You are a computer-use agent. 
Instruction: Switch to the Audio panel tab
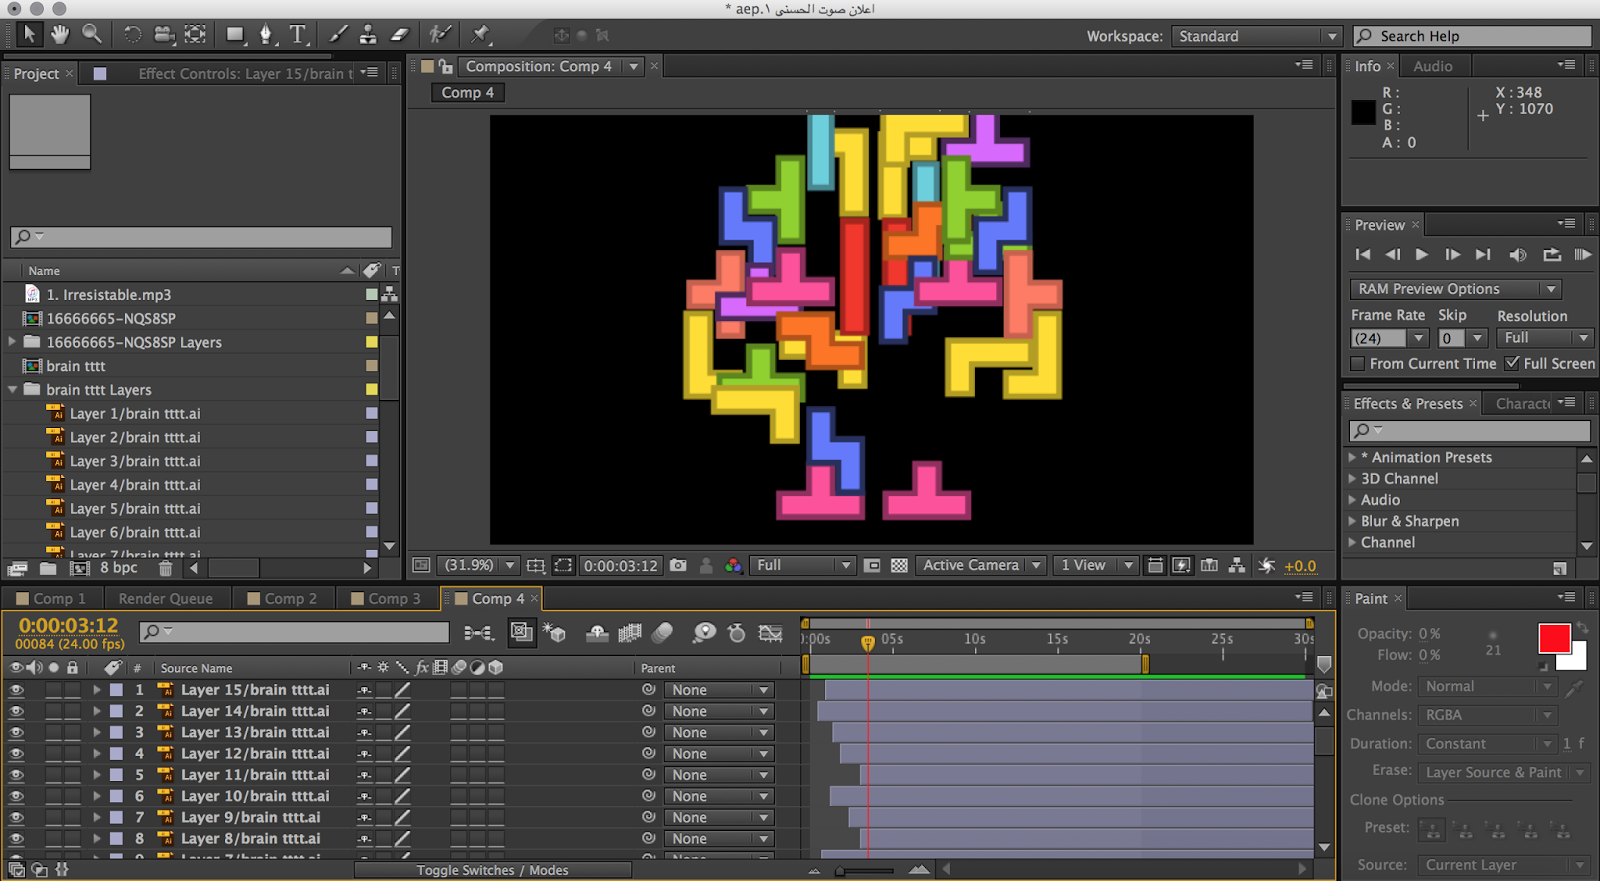pos(1432,66)
